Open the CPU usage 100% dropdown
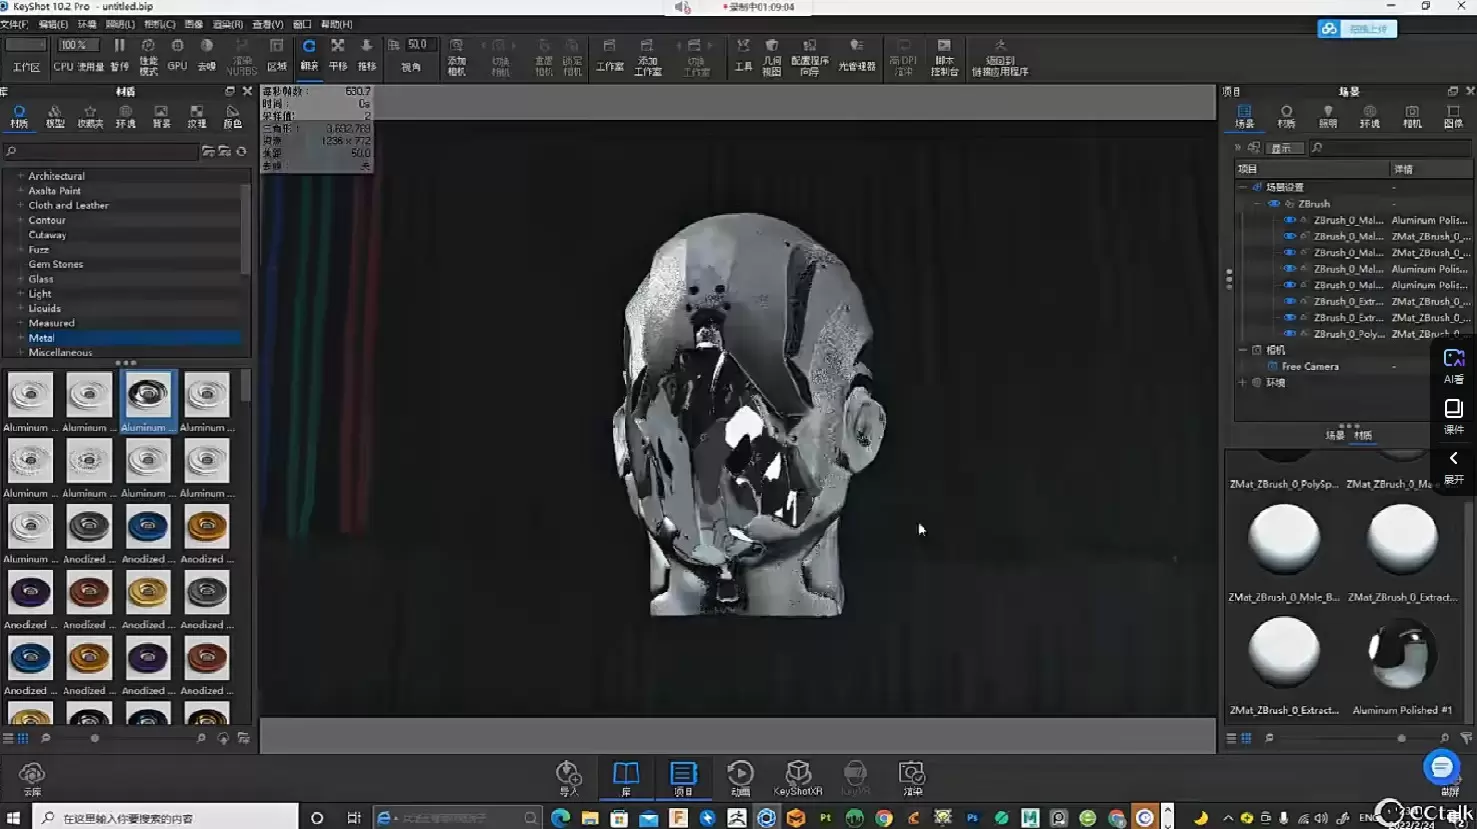The width and height of the screenshot is (1477, 829). coord(78,45)
